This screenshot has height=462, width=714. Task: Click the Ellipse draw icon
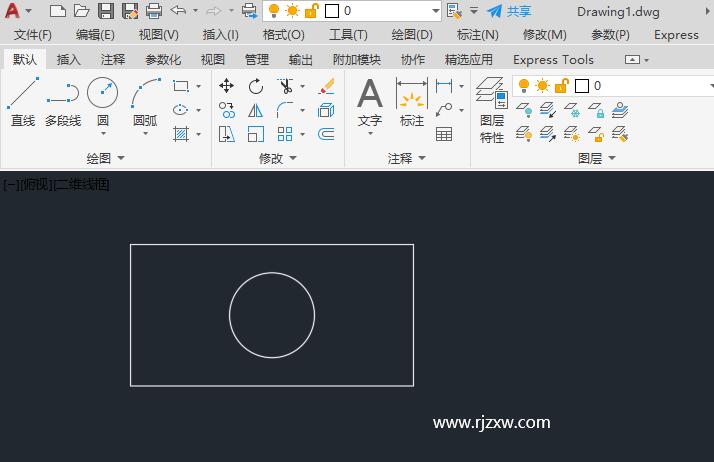click(x=181, y=110)
